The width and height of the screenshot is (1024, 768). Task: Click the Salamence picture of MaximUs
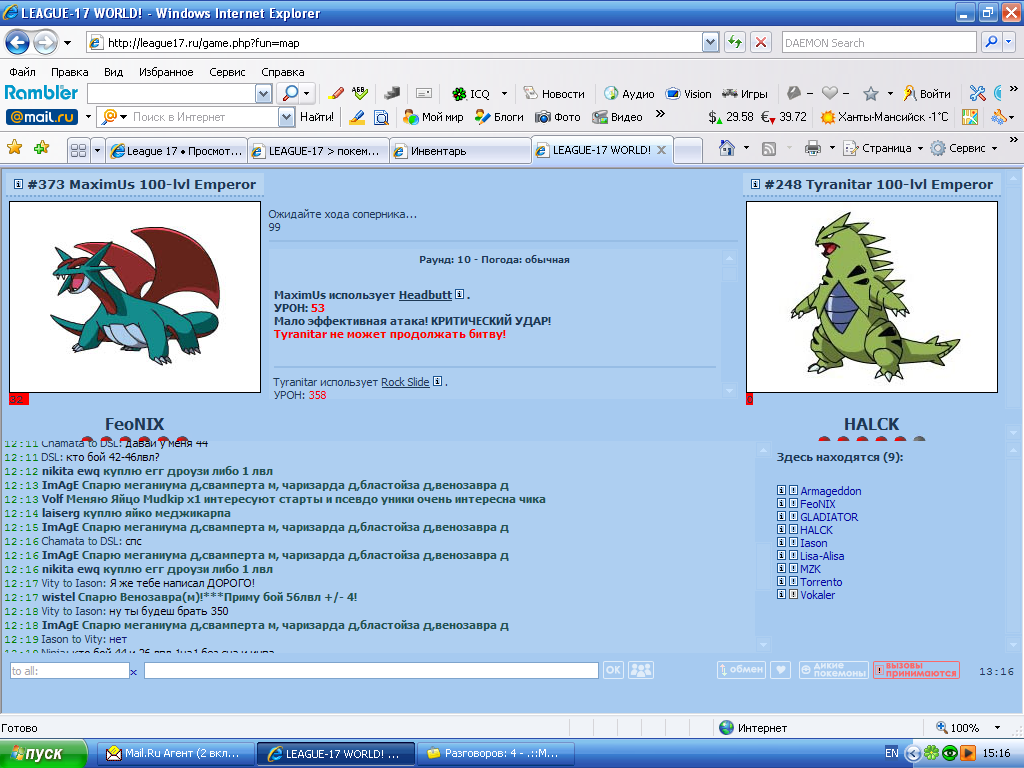tap(135, 297)
